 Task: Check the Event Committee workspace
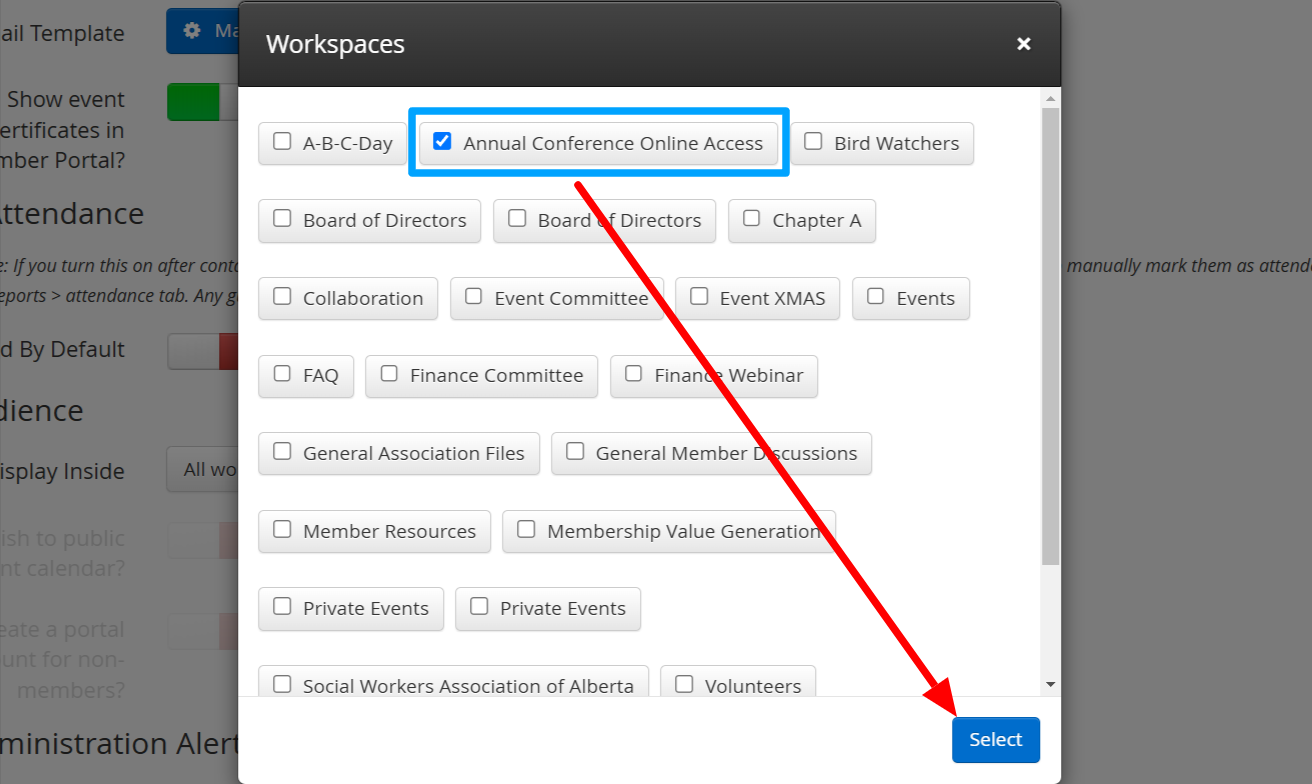click(x=474, y=297)
